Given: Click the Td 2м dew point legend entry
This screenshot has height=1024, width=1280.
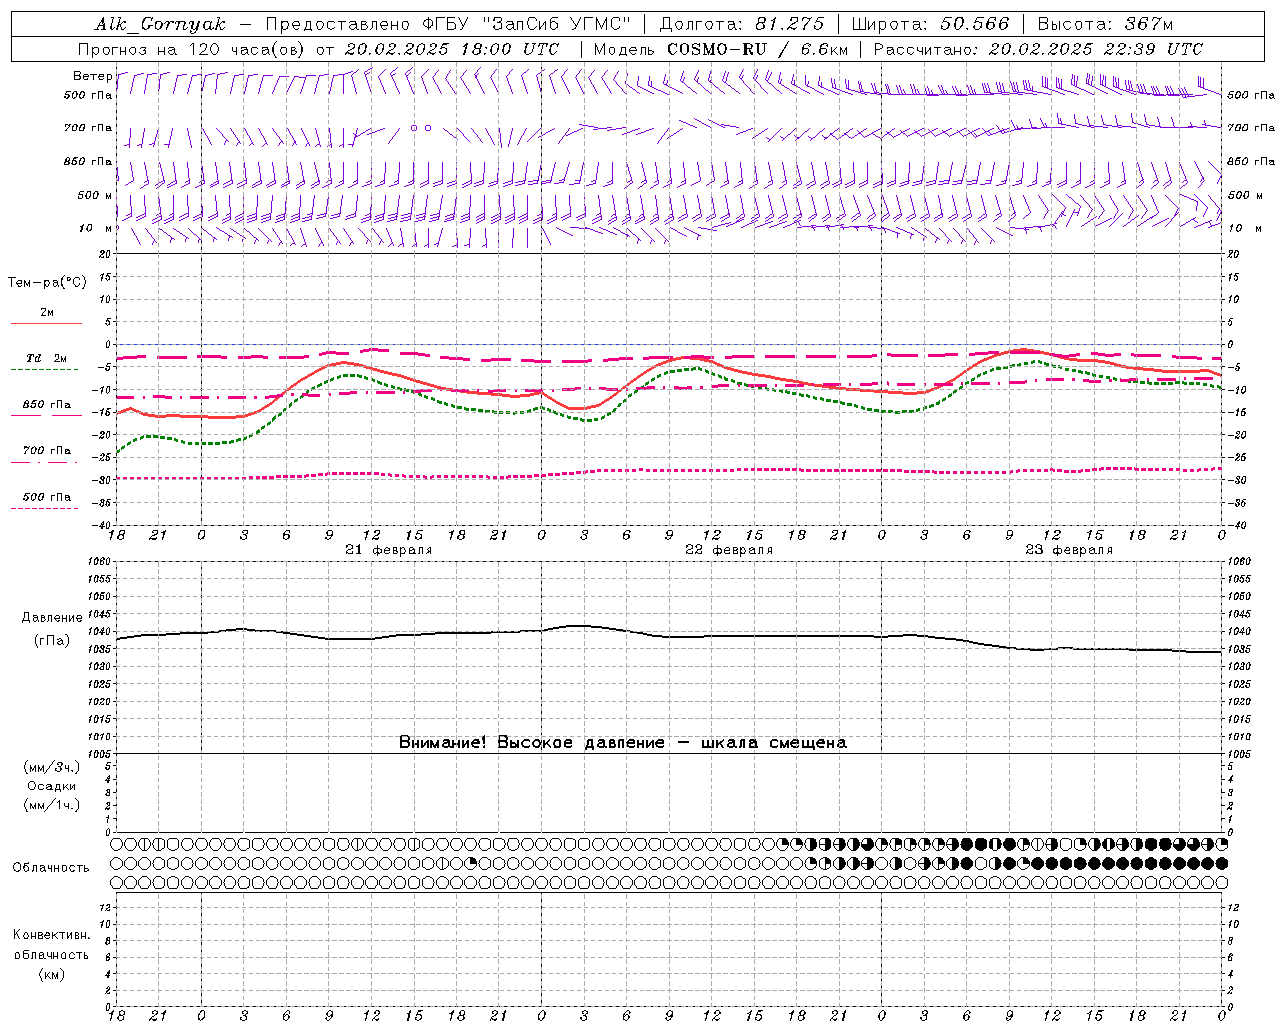Looking at the screenshot, I should (x=46, y=358).
